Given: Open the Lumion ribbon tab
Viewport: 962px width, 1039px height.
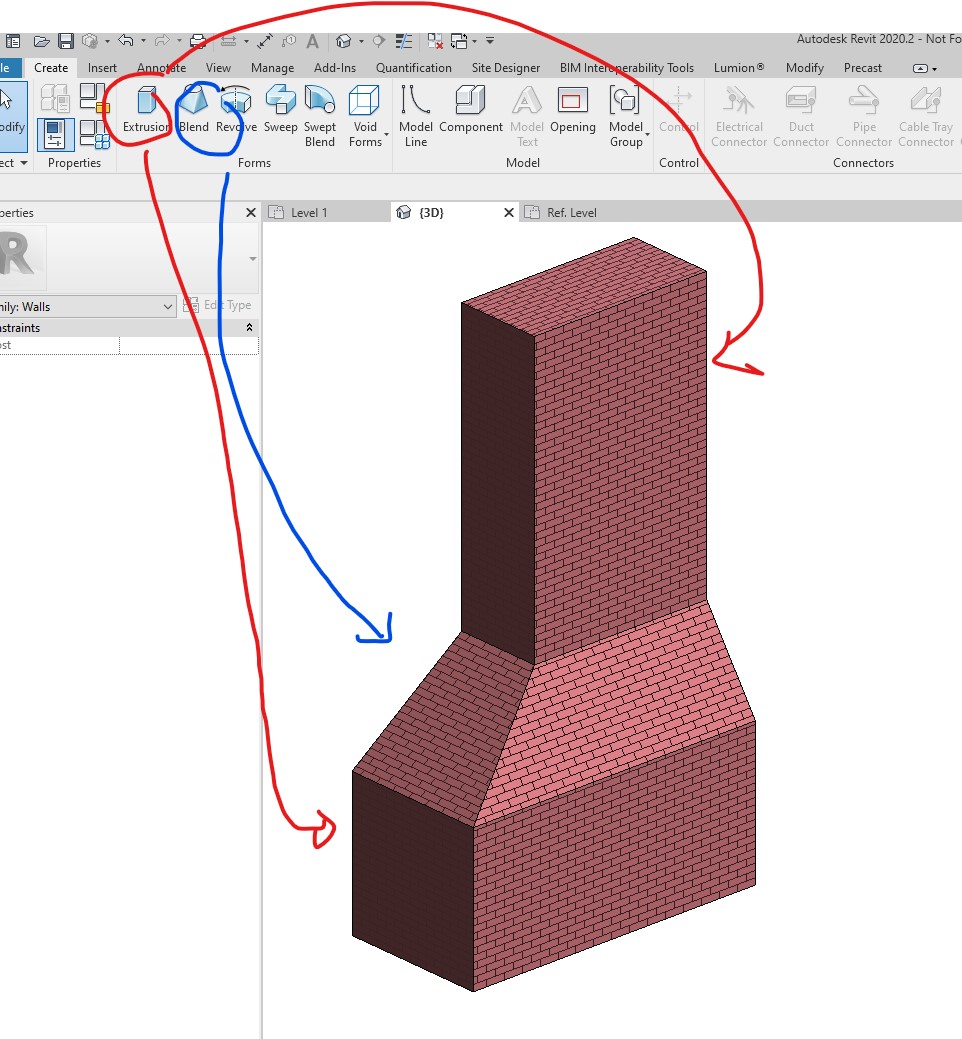Looking at the screenshot, I should point(739,68).
